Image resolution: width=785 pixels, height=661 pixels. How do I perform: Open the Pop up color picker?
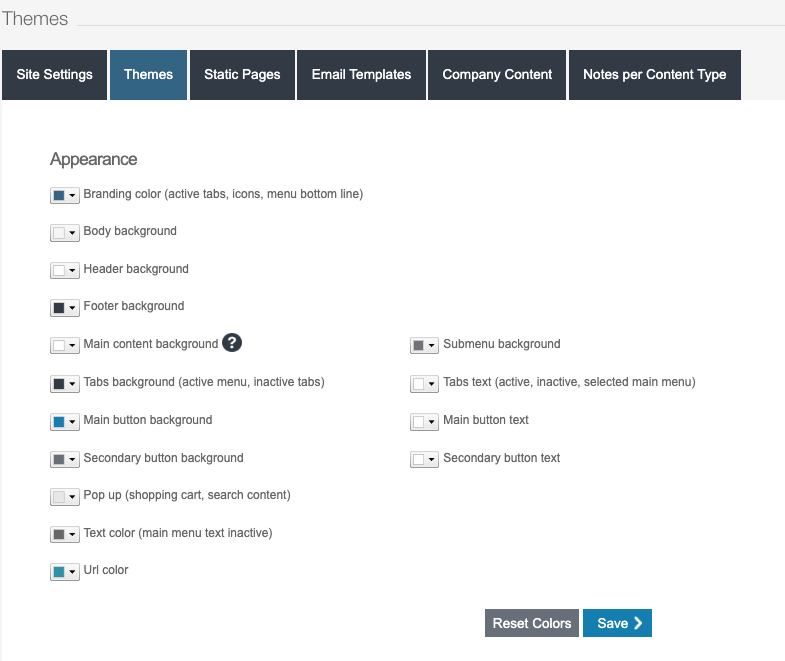[x=64, y=496]
